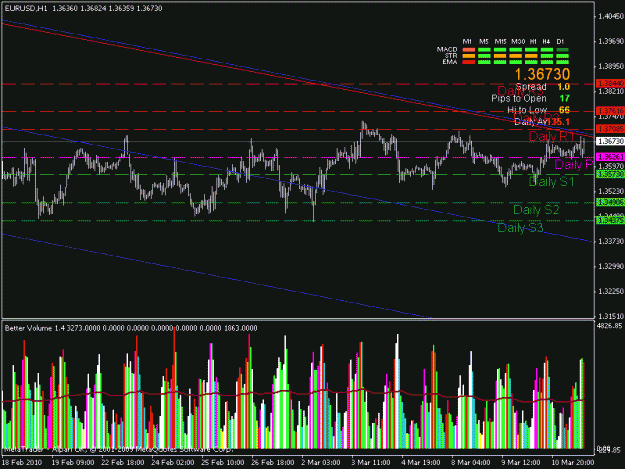Screen dimensions: 625x469
Task: Click the 1.35230 price axis label
Action: pos(611,191)
